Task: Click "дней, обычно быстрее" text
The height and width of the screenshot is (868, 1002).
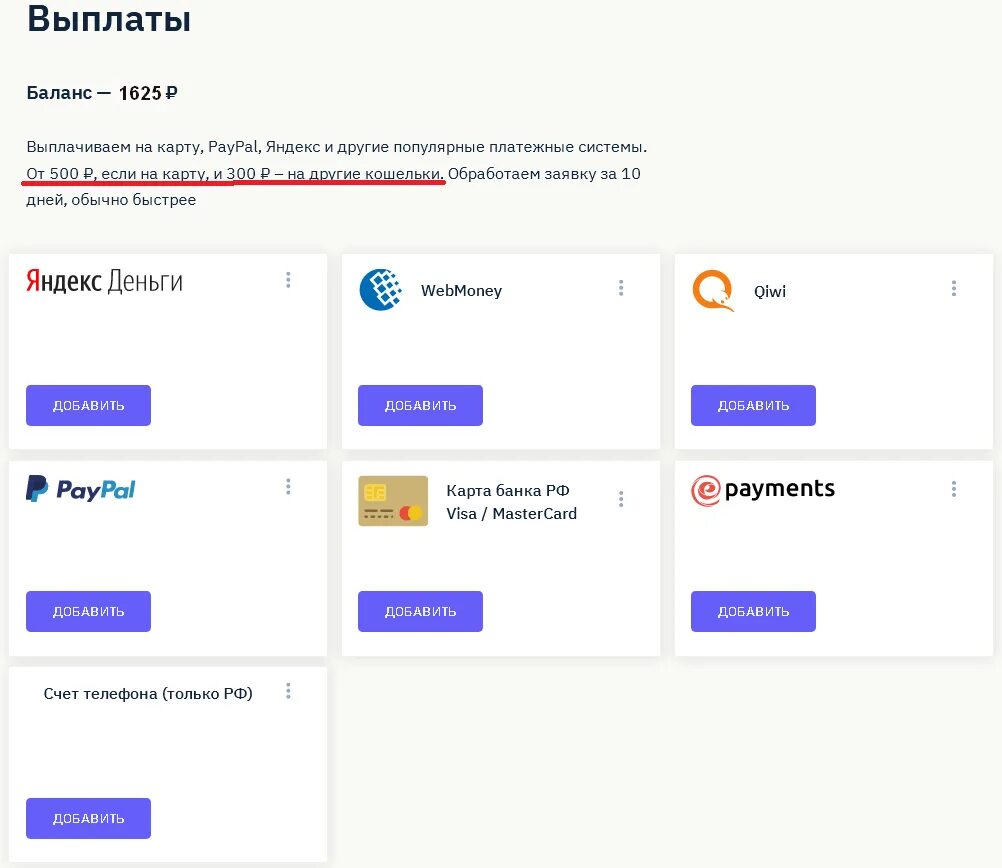Action: (111, 200)
